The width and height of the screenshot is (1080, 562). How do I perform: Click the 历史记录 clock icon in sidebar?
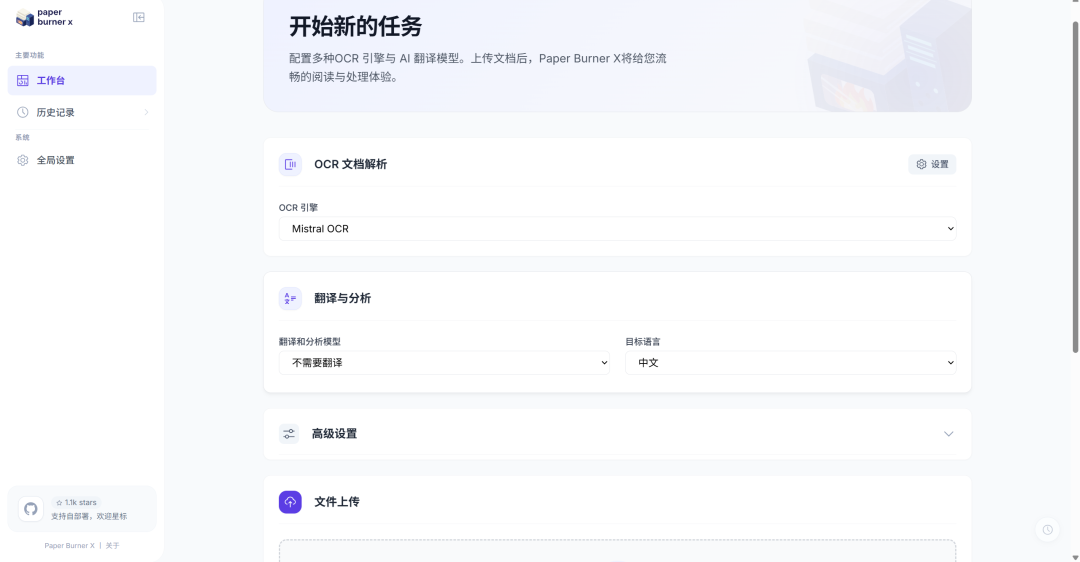(23, 112)
